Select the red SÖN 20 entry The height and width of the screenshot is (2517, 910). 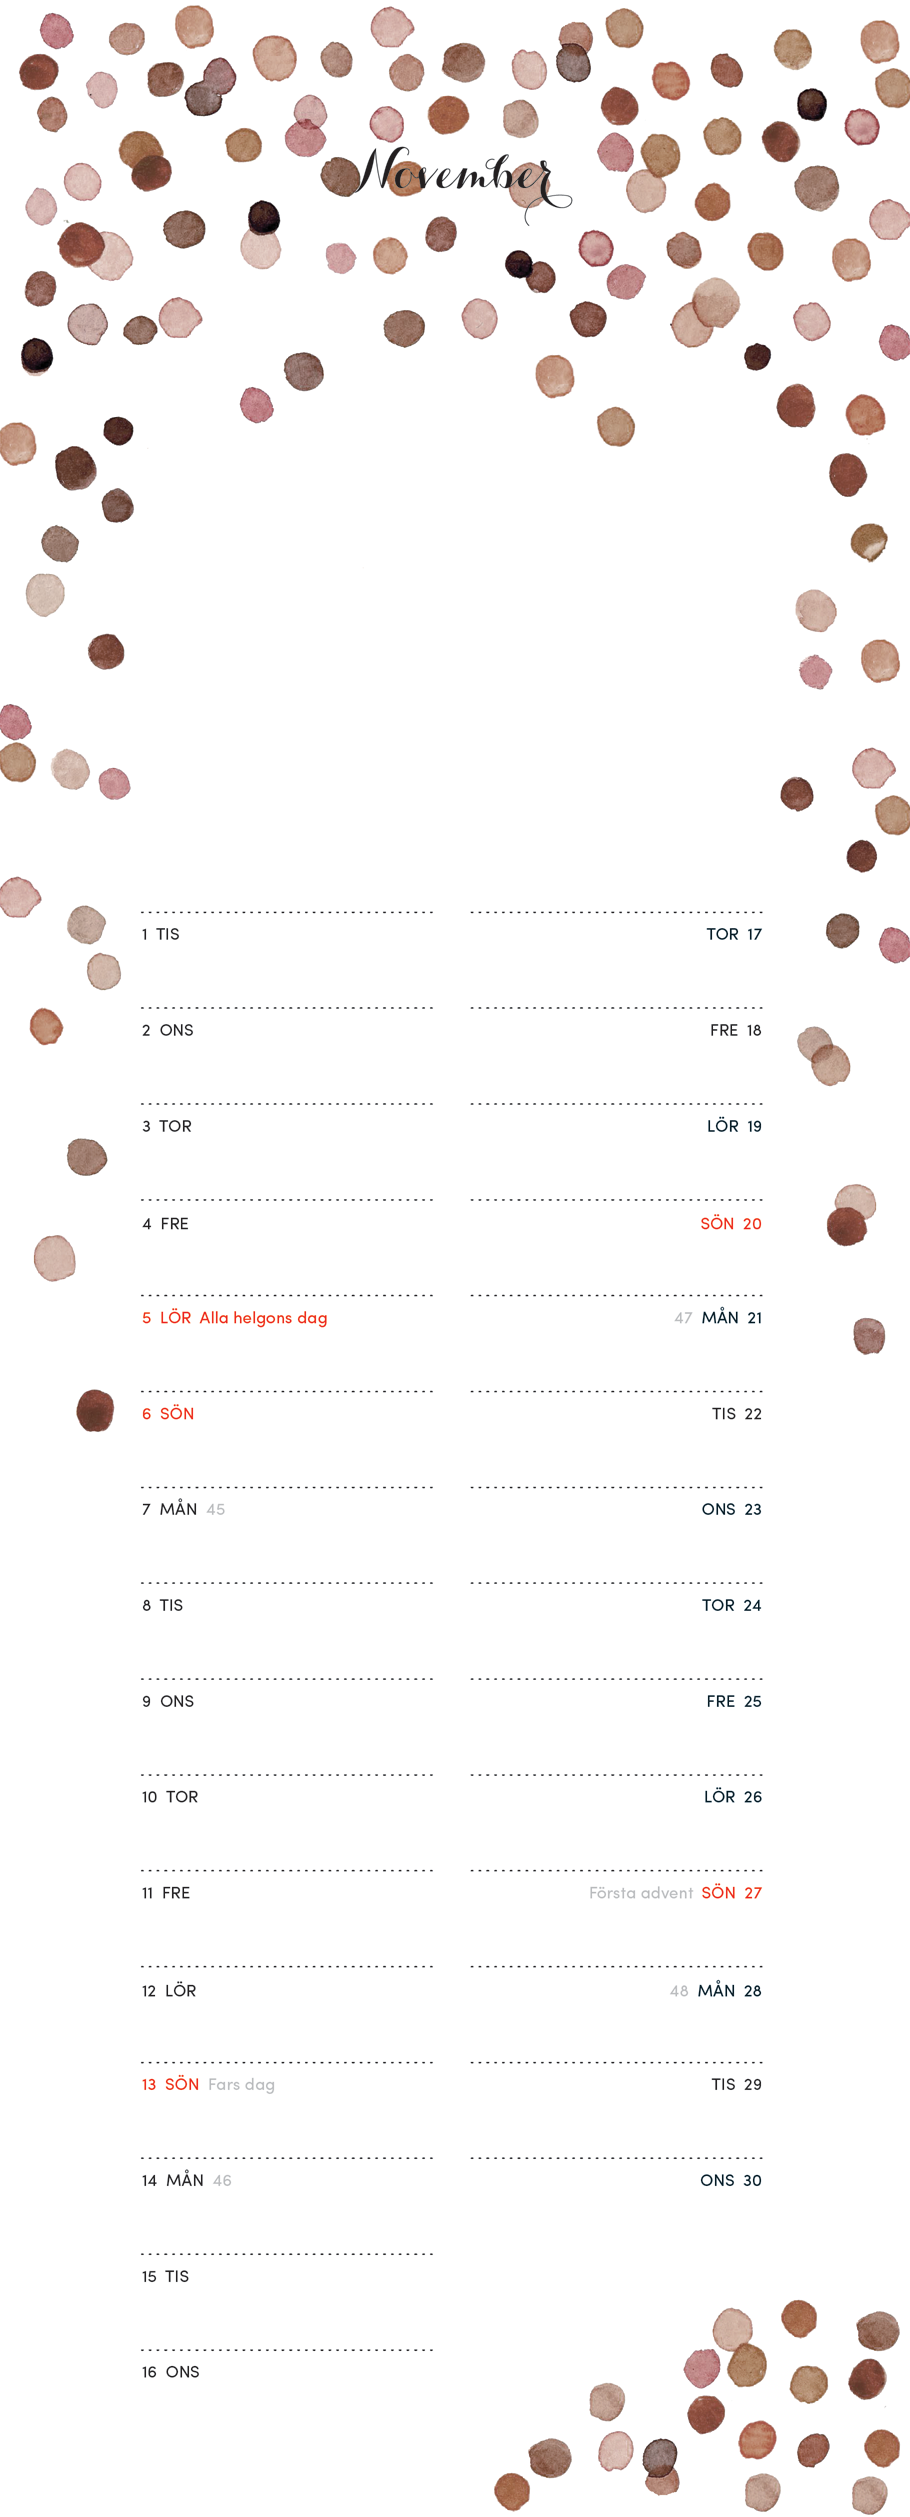point(731,1223)
